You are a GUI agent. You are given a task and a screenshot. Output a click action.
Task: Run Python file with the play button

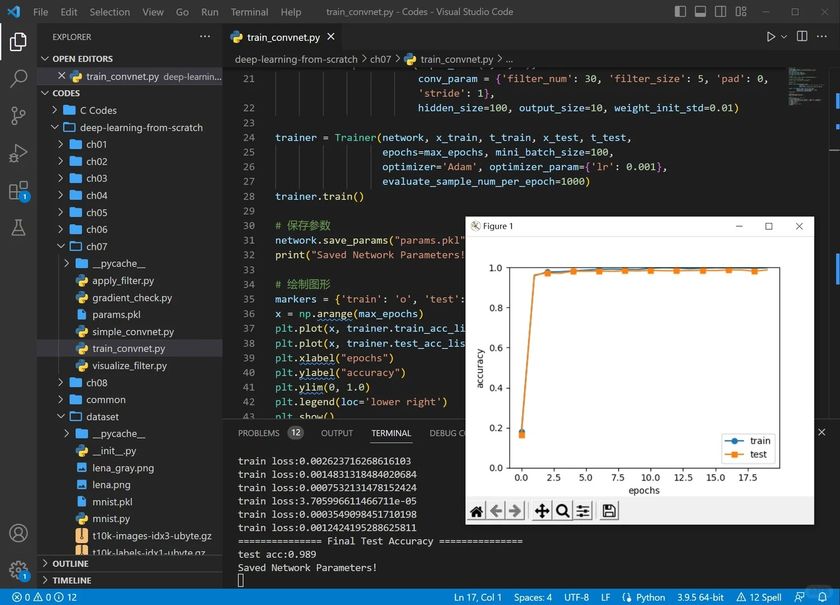(x=770, y=36)
